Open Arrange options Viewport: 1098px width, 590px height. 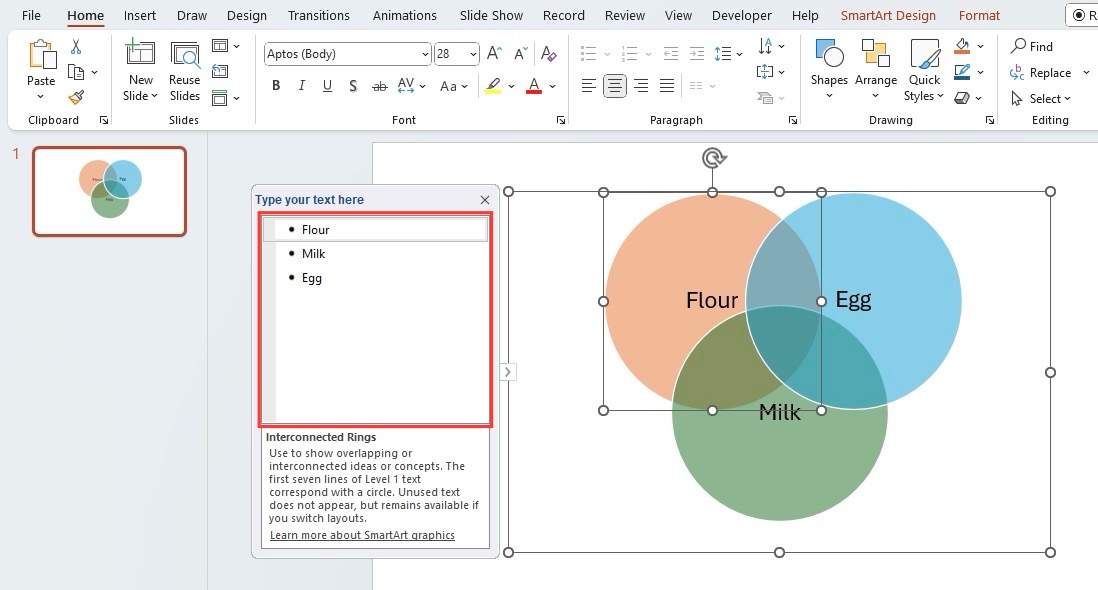click(875, 69)
